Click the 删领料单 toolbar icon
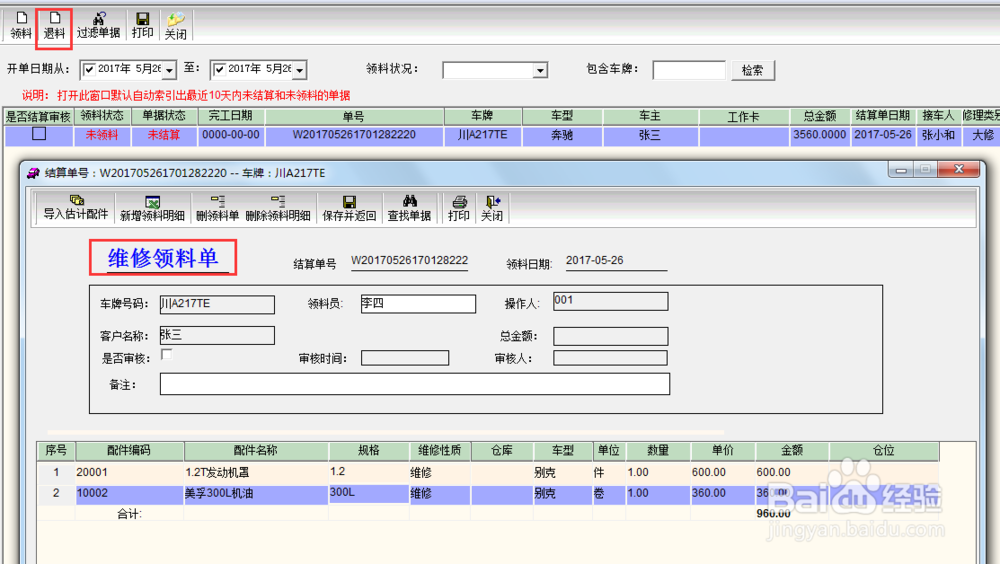Image resolution: width=1000 pixels, height=564 pixels. coord(217,208)
